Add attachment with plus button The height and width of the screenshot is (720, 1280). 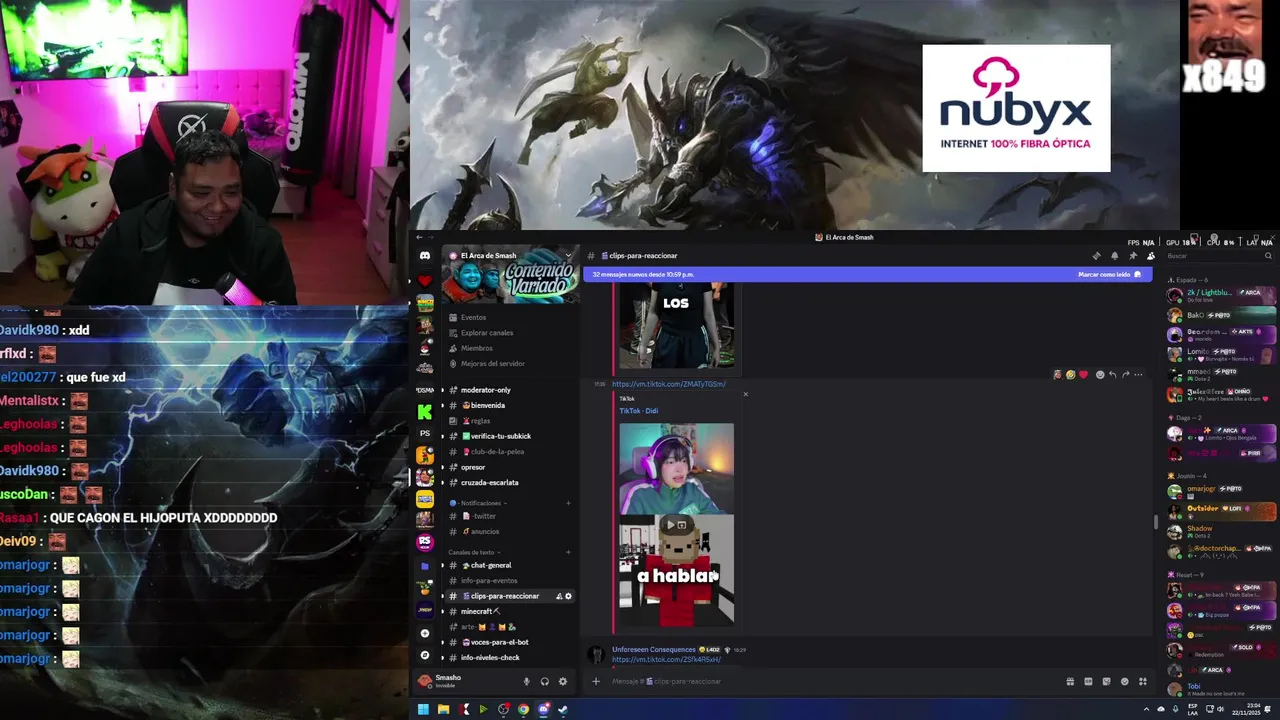point(595,682)
